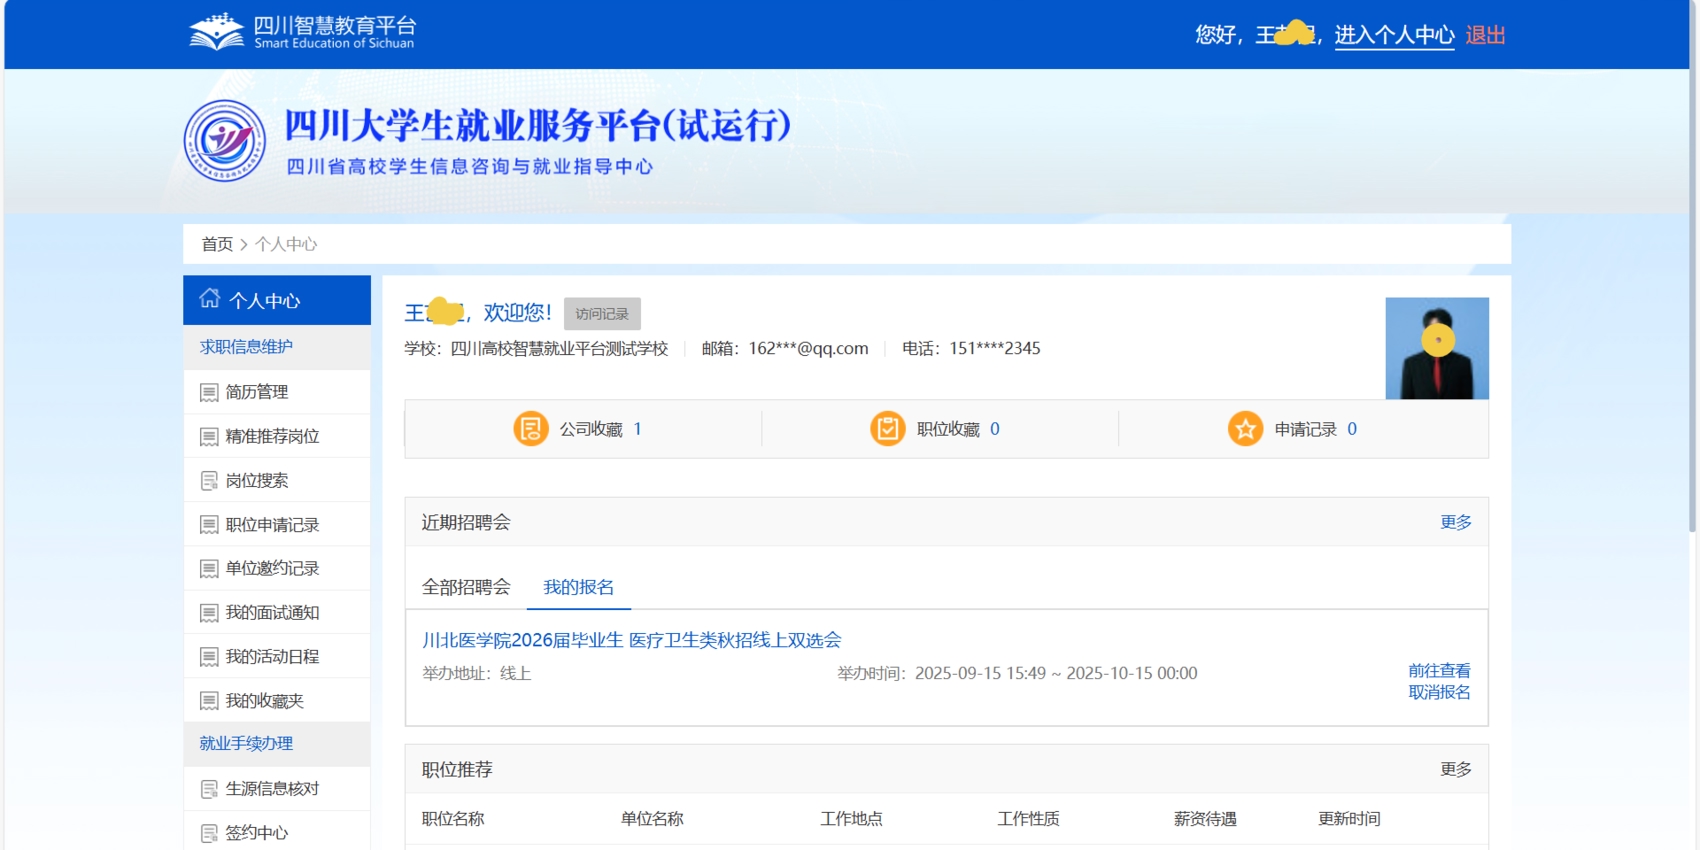Select the 我的报名 tab

pyautogui.click(x=578, y=587)
